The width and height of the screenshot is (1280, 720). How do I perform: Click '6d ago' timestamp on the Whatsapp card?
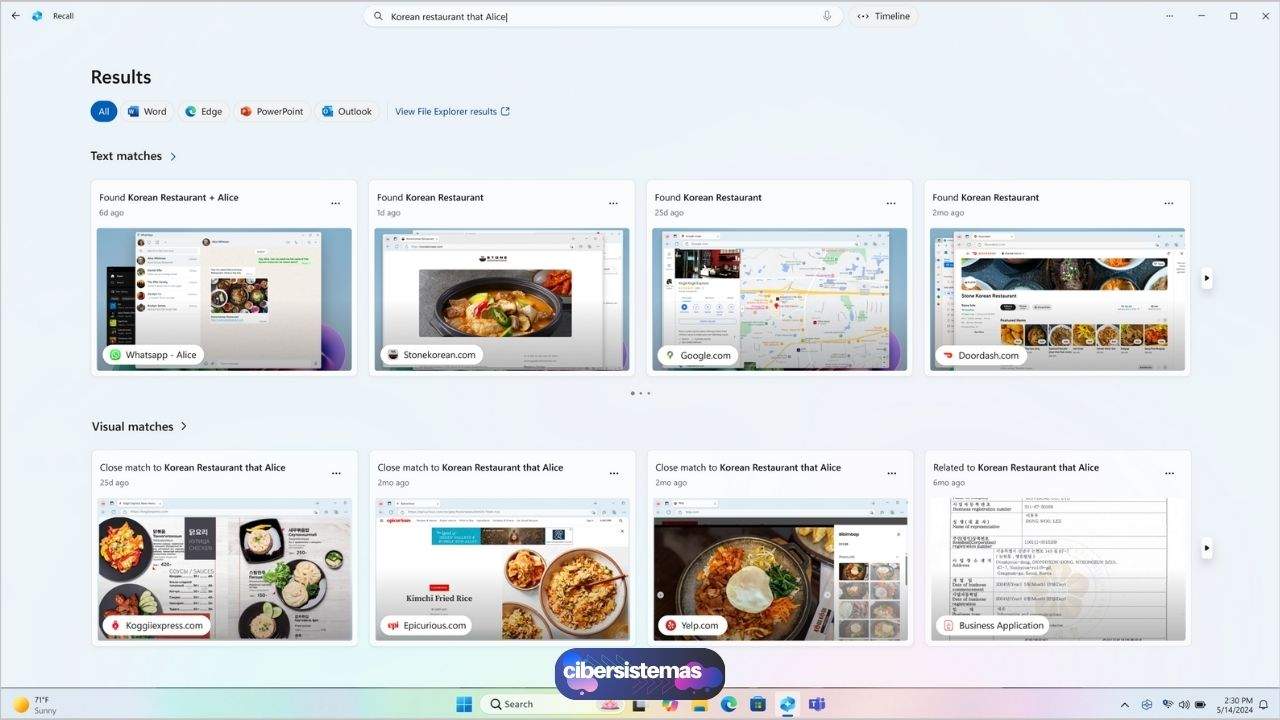pyautogui.click(x=112, y=213)
